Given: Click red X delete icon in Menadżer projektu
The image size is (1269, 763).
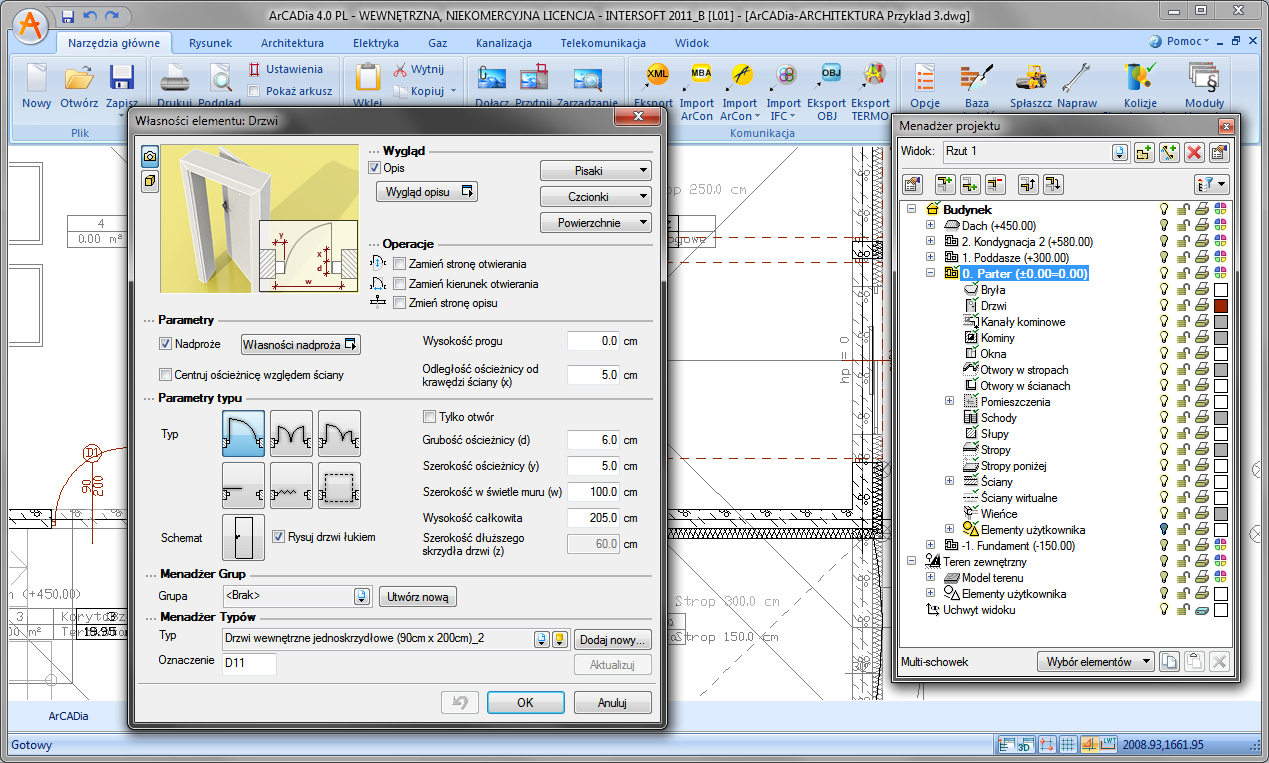Looking at the screenshot, I should [x=1193, y=152].
